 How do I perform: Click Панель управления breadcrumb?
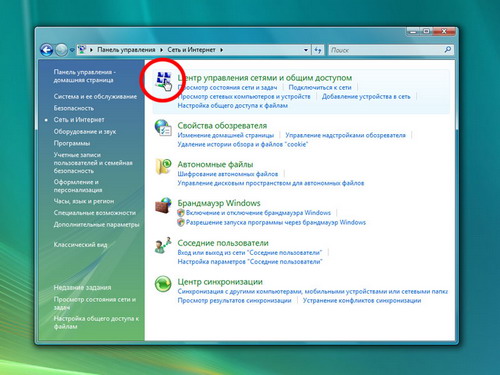pos(126,50)
